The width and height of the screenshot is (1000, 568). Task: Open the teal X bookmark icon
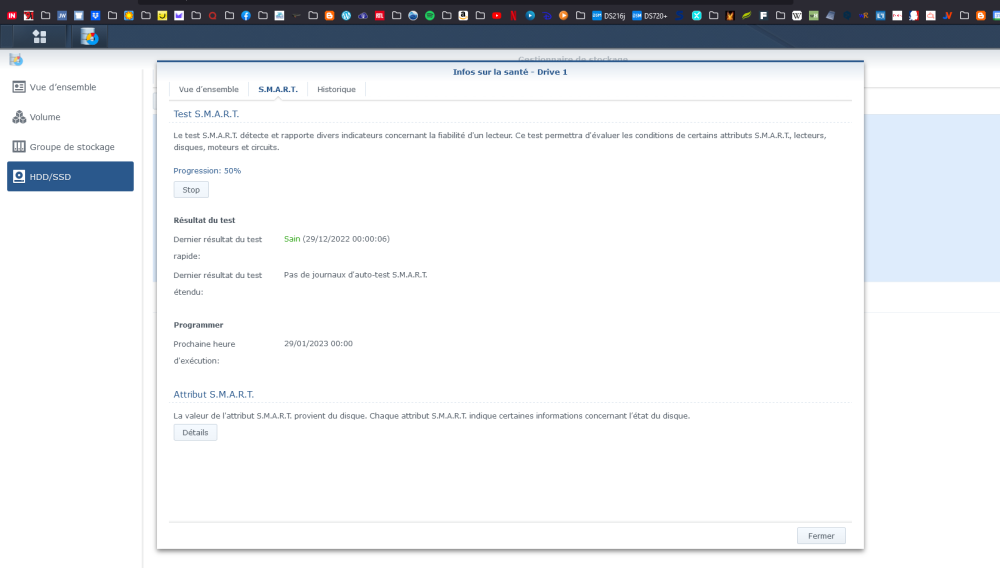[696, 16]
